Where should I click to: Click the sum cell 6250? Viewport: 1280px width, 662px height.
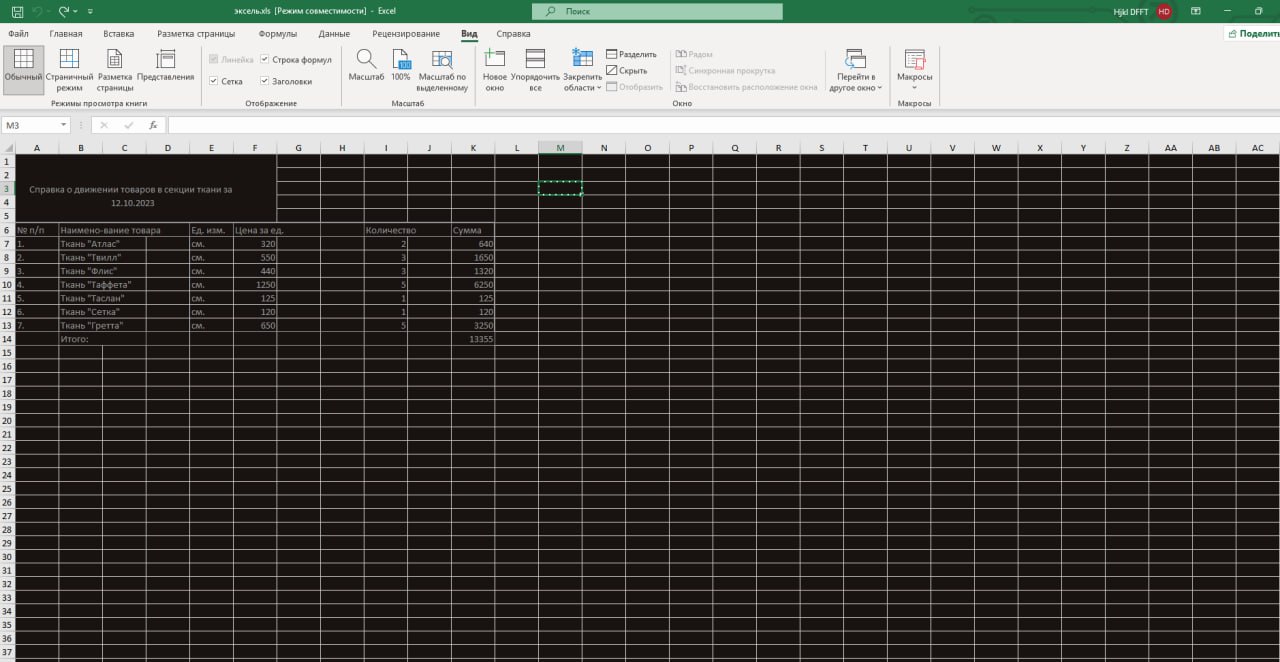[473, 285]
